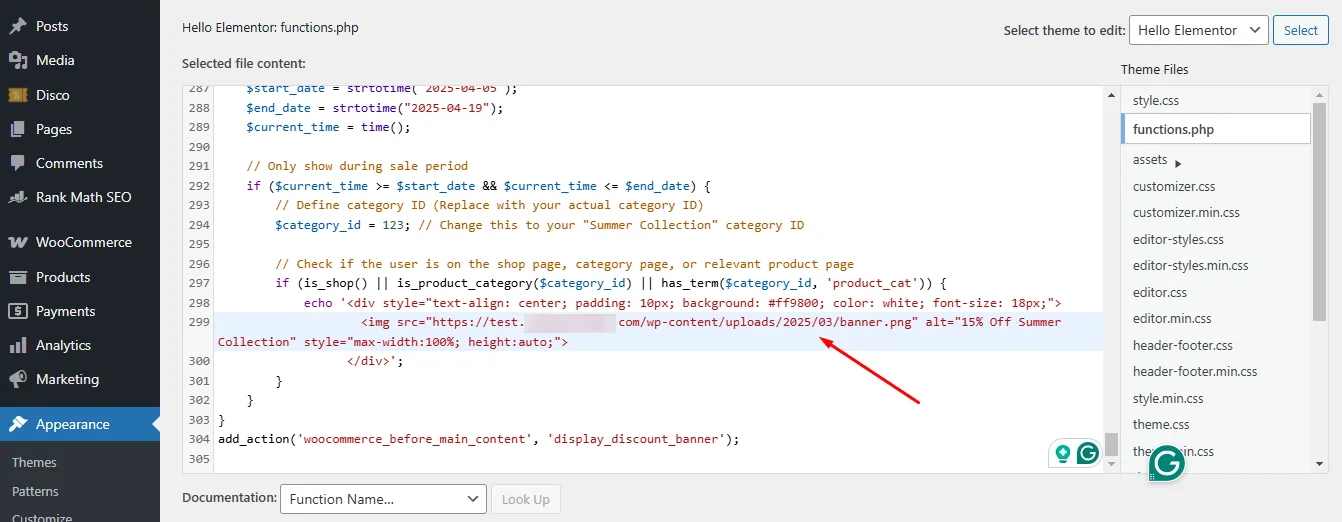Image resolution: width=1342 pixels, height=522 pixels.
Task: Open style.min.css file
Action: (1168, 398)
